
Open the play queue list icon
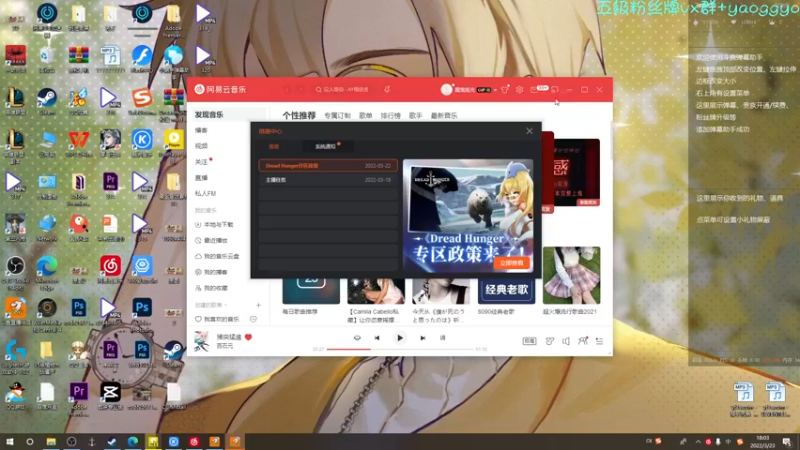point(599,341)
